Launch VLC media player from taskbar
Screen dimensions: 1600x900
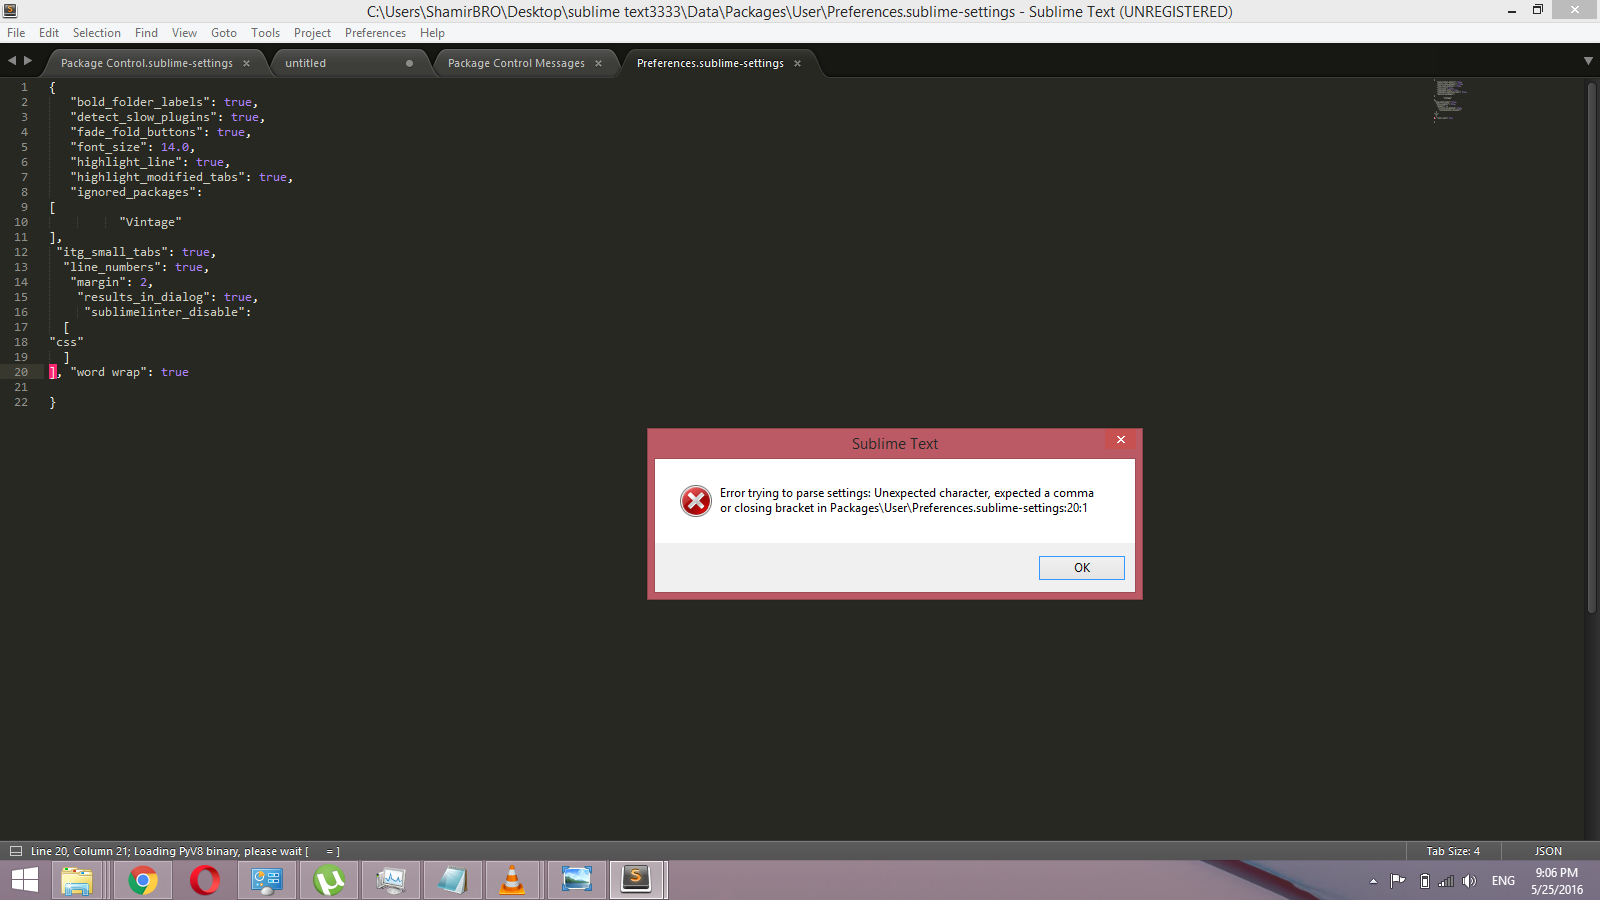(x=512, y=880)
